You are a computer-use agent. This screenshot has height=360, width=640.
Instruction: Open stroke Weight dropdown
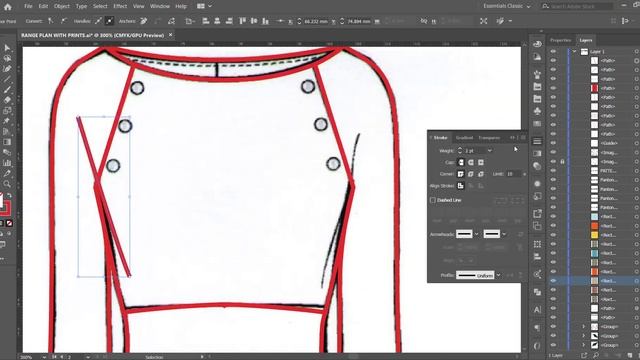(x=489, y=151)
